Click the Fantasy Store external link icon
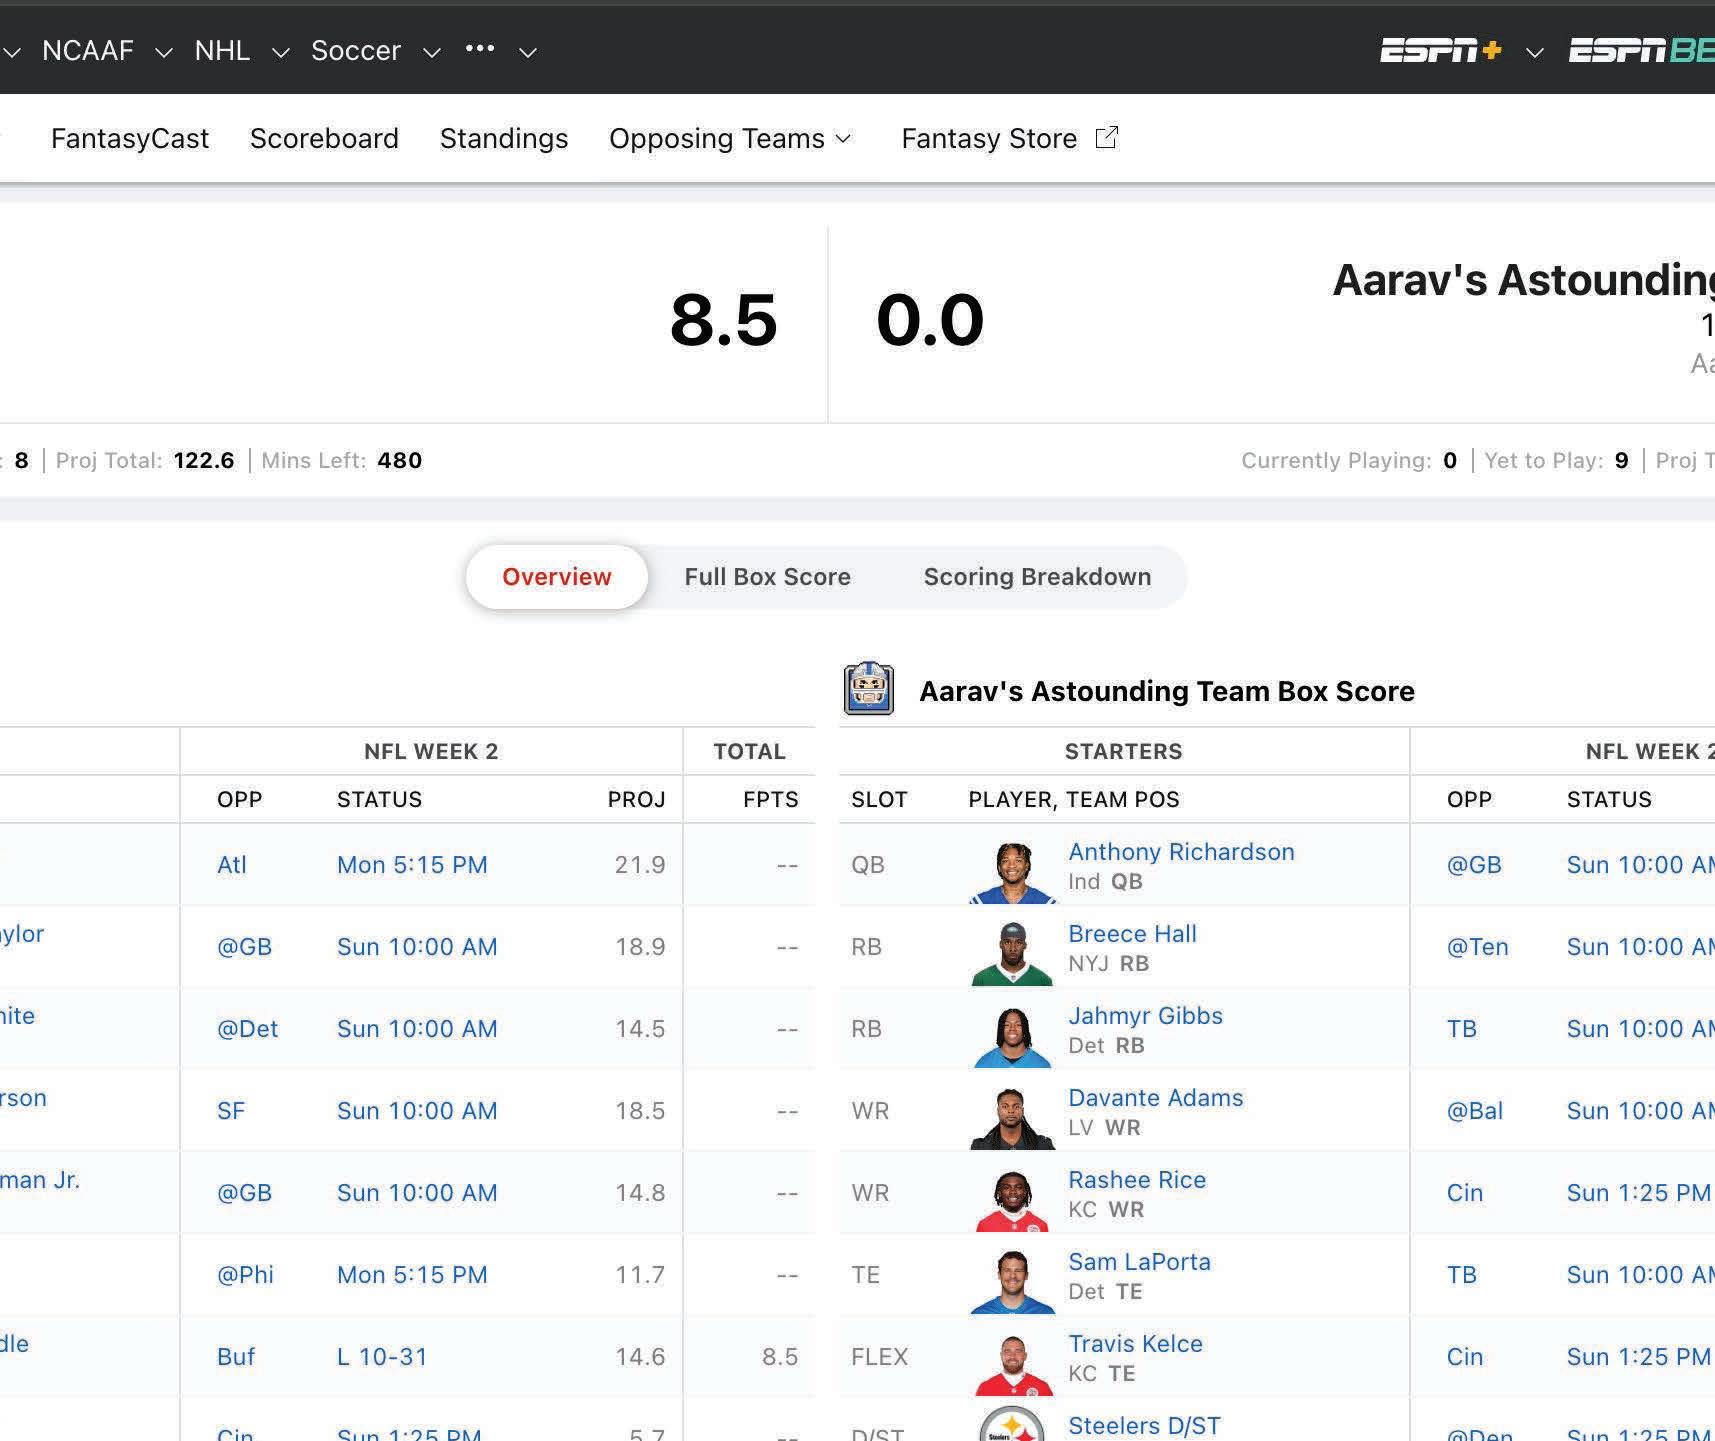 pyautogui.click(x=1107, y=138)
